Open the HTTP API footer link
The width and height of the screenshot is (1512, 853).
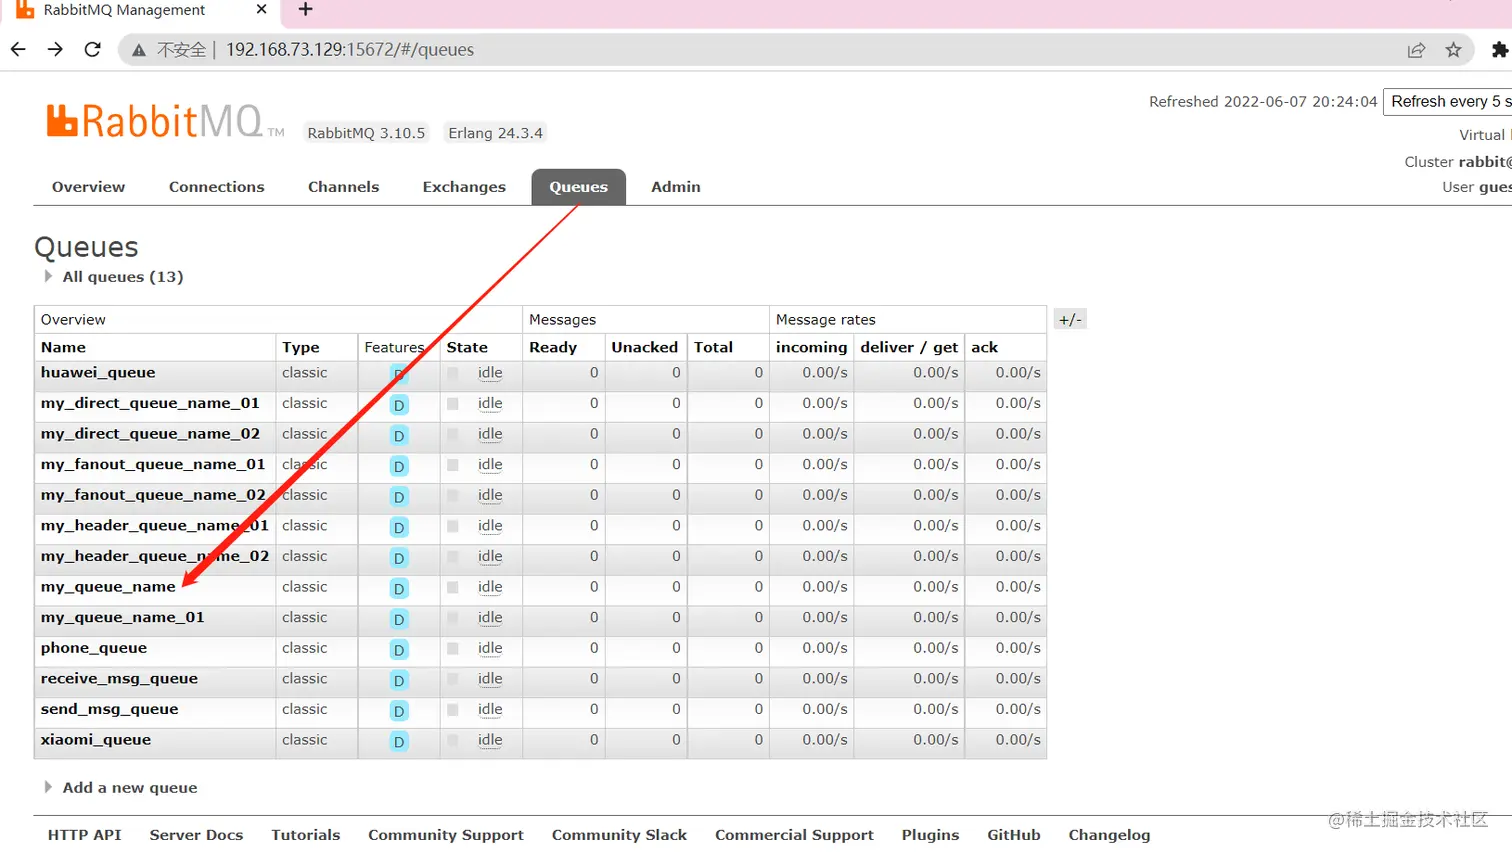pos(84,835)
